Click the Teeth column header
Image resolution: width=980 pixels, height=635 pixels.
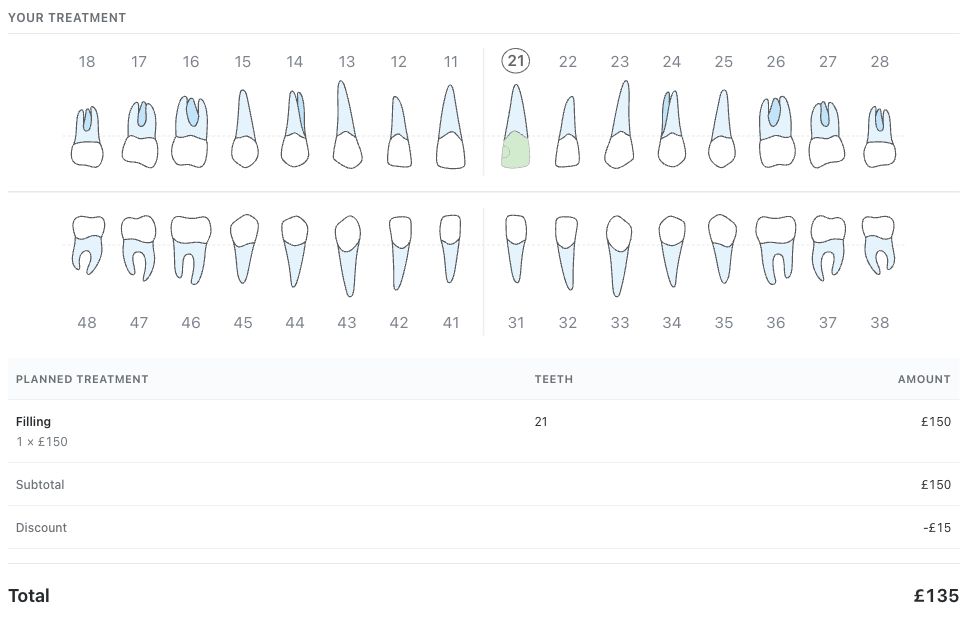click(554, 379)
